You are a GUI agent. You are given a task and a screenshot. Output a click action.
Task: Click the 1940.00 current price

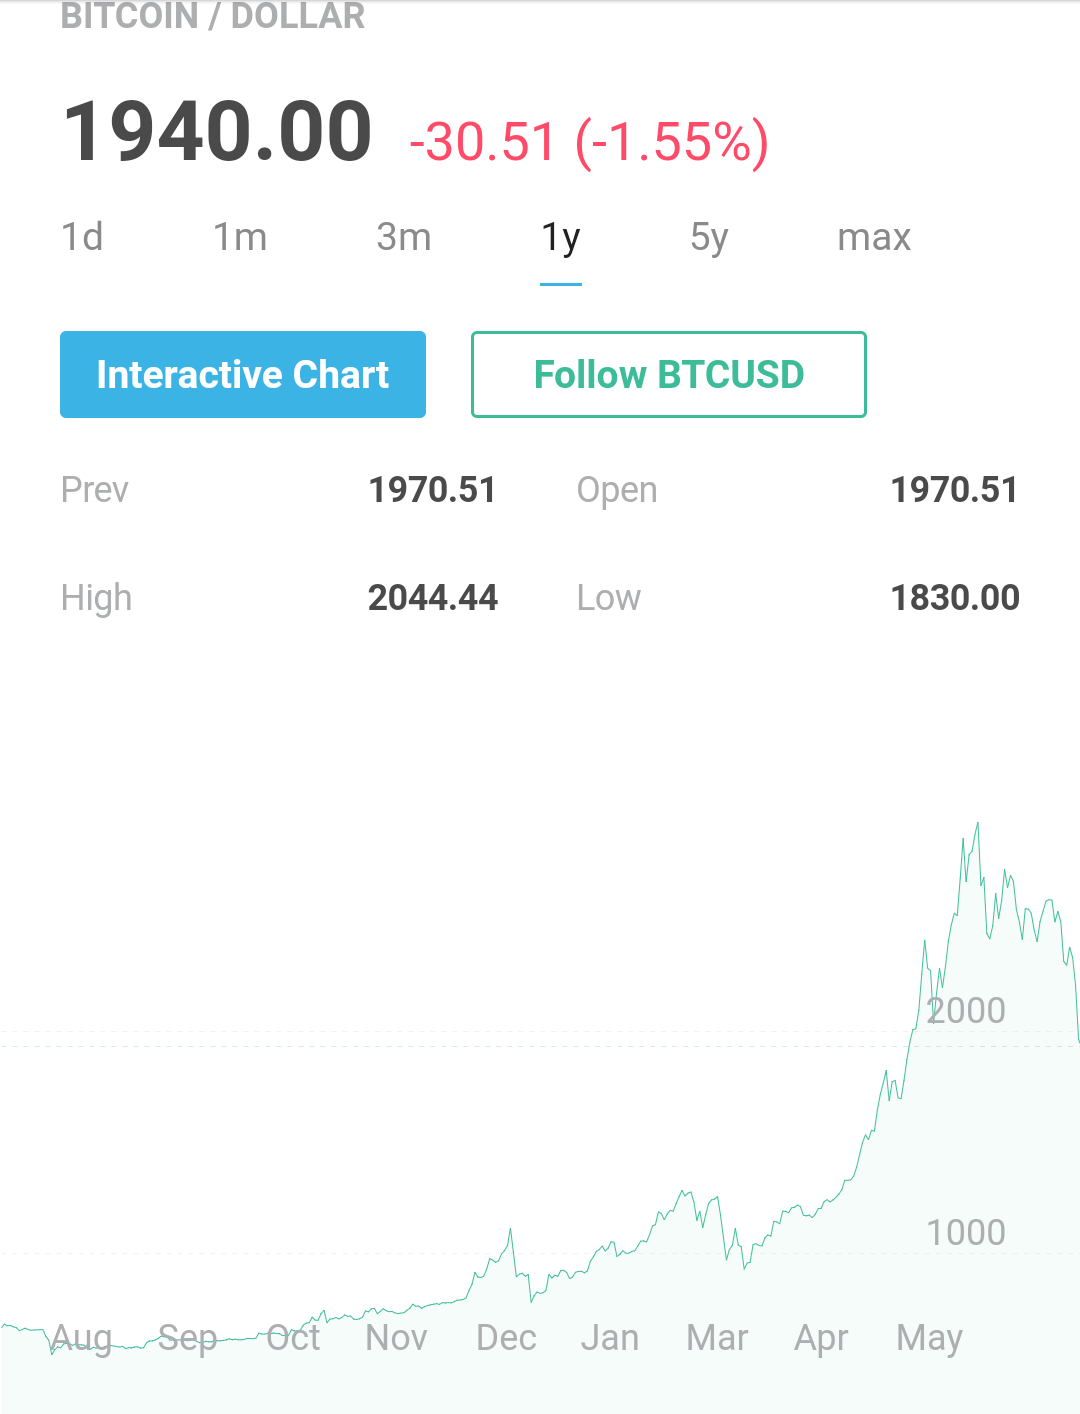[x=217, y=132]
